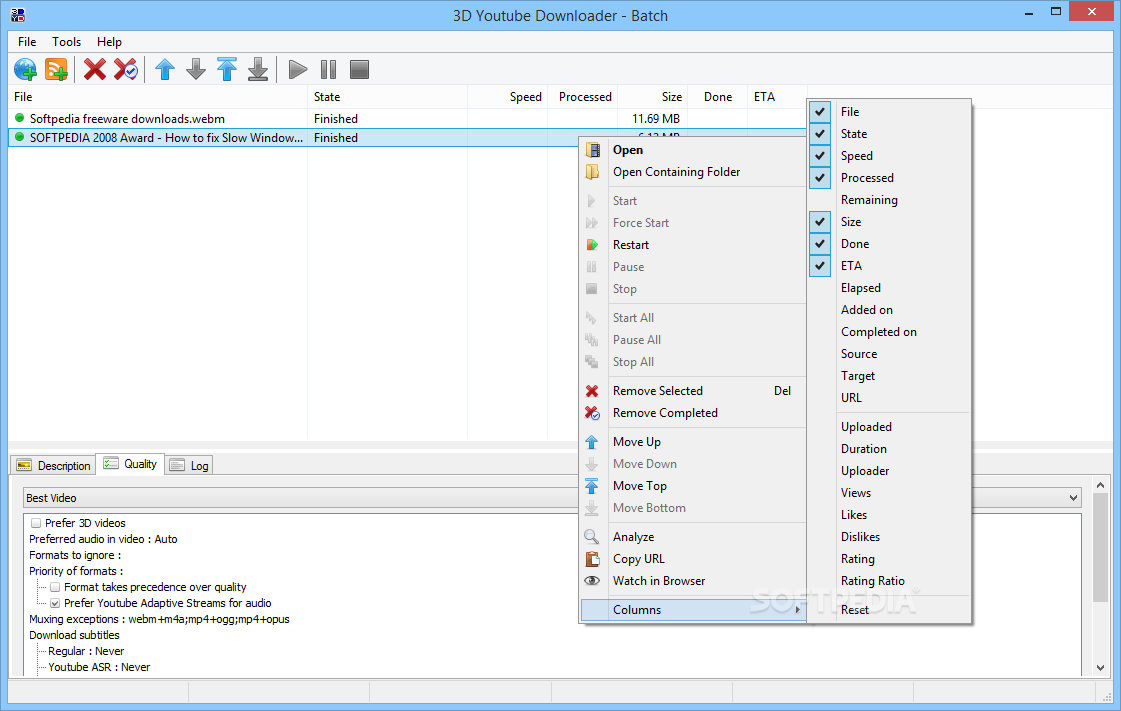This screenshot has width=1121, height=711.
Task: Switch to the Log tab
Action: (189, 465)
